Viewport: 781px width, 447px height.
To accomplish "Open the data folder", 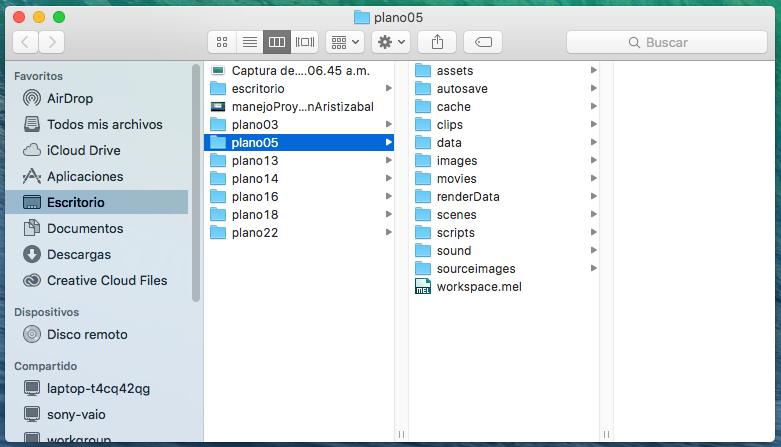I will click(x=504, y=143).
